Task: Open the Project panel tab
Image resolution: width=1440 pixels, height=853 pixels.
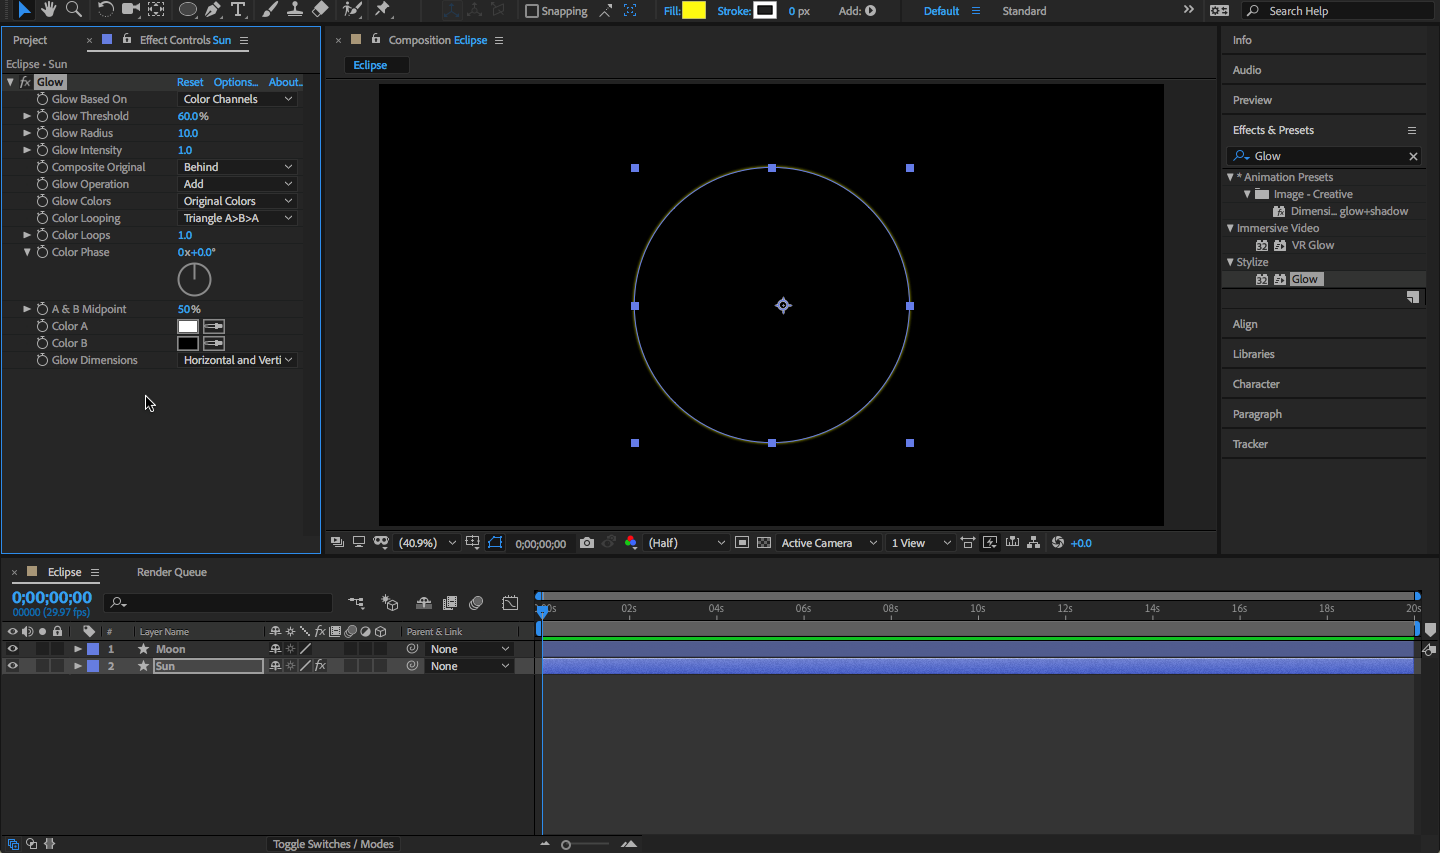Action: click(30, 40)
